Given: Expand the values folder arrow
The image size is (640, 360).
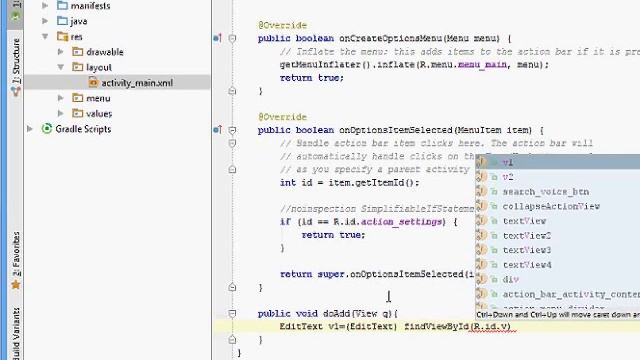Looking at the screenshot, I should click(x=60, y=113).
